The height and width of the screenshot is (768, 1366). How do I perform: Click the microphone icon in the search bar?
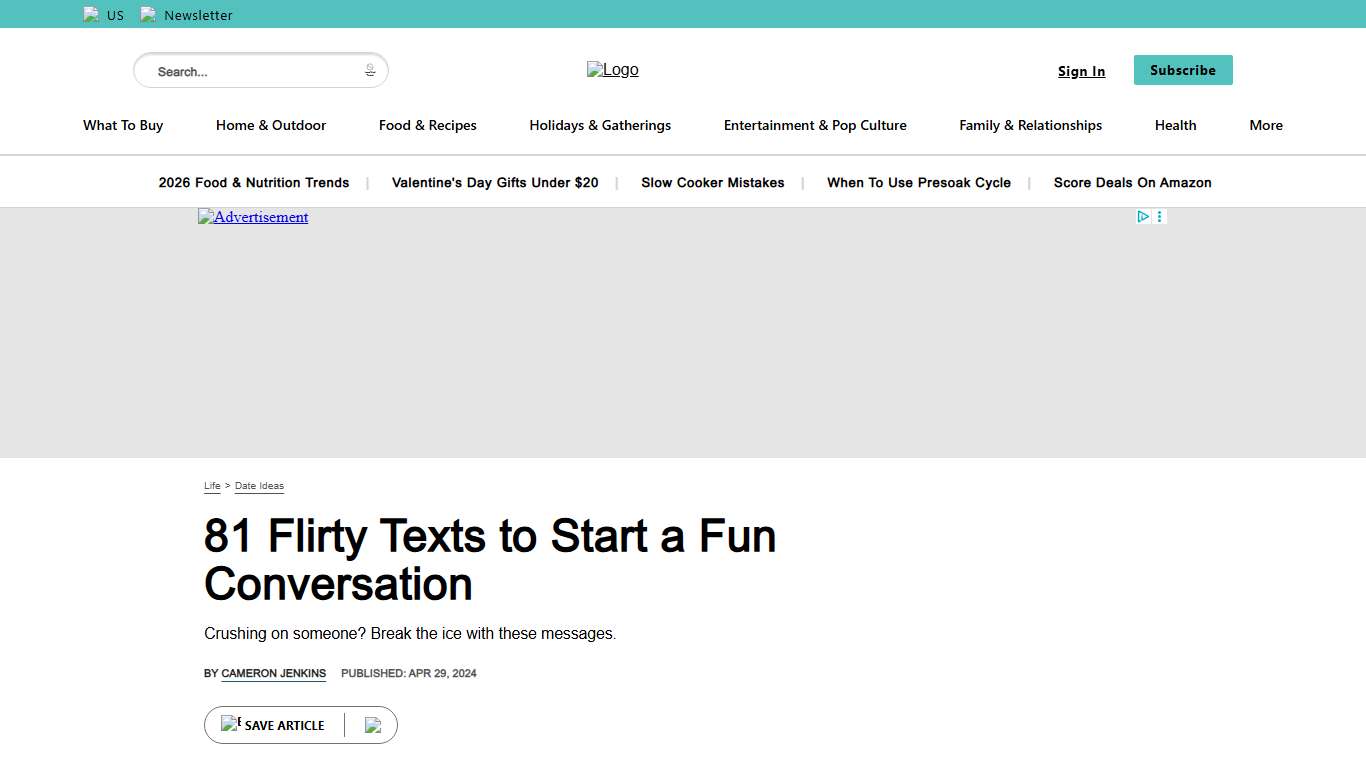370,70
